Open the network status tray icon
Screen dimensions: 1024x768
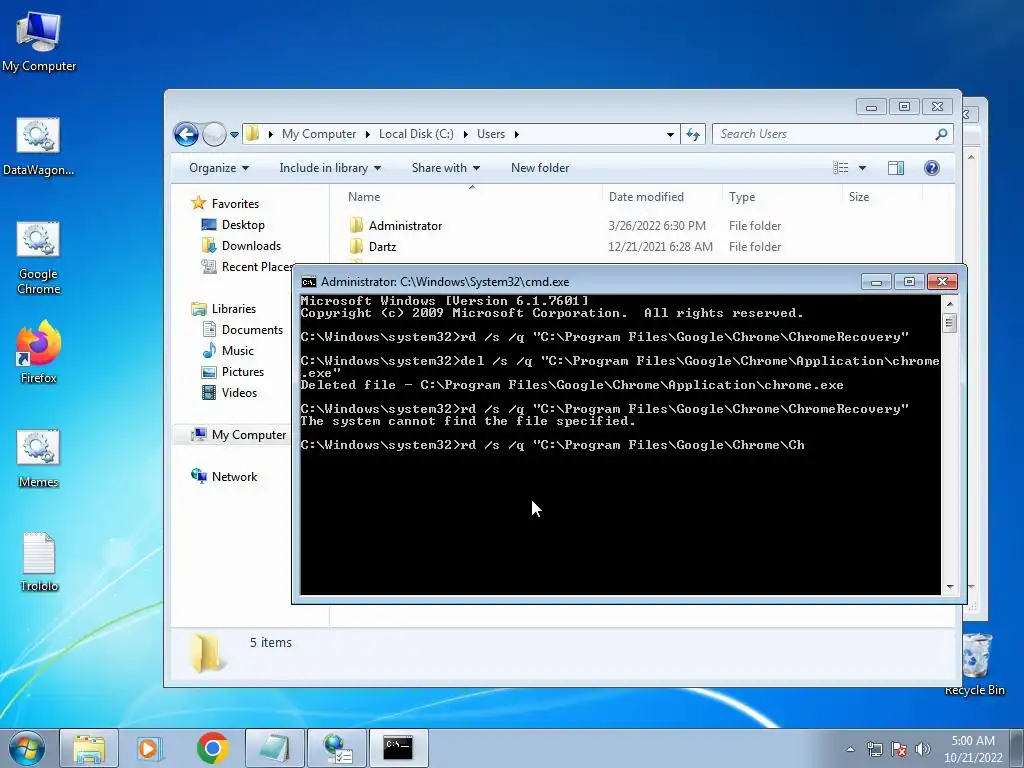(x=874, y=749)
